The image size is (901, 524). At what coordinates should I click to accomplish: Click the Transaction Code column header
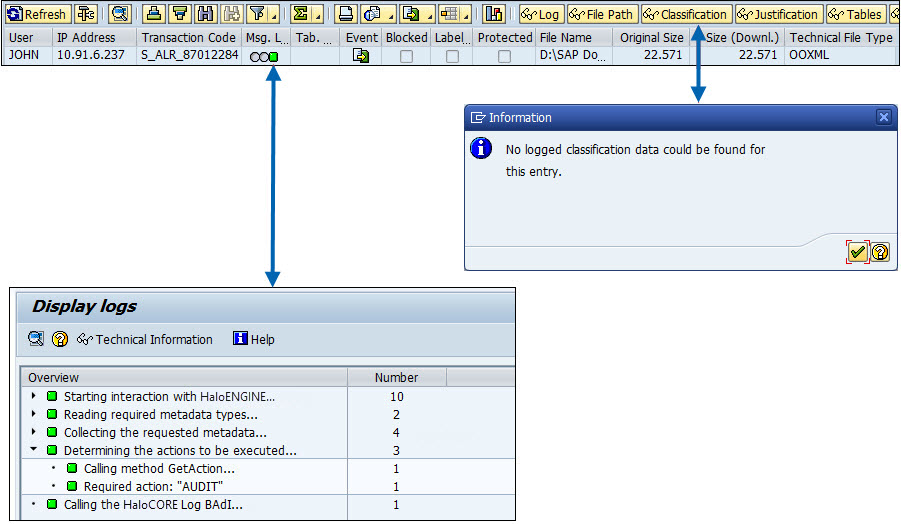[x=188, y=37]
